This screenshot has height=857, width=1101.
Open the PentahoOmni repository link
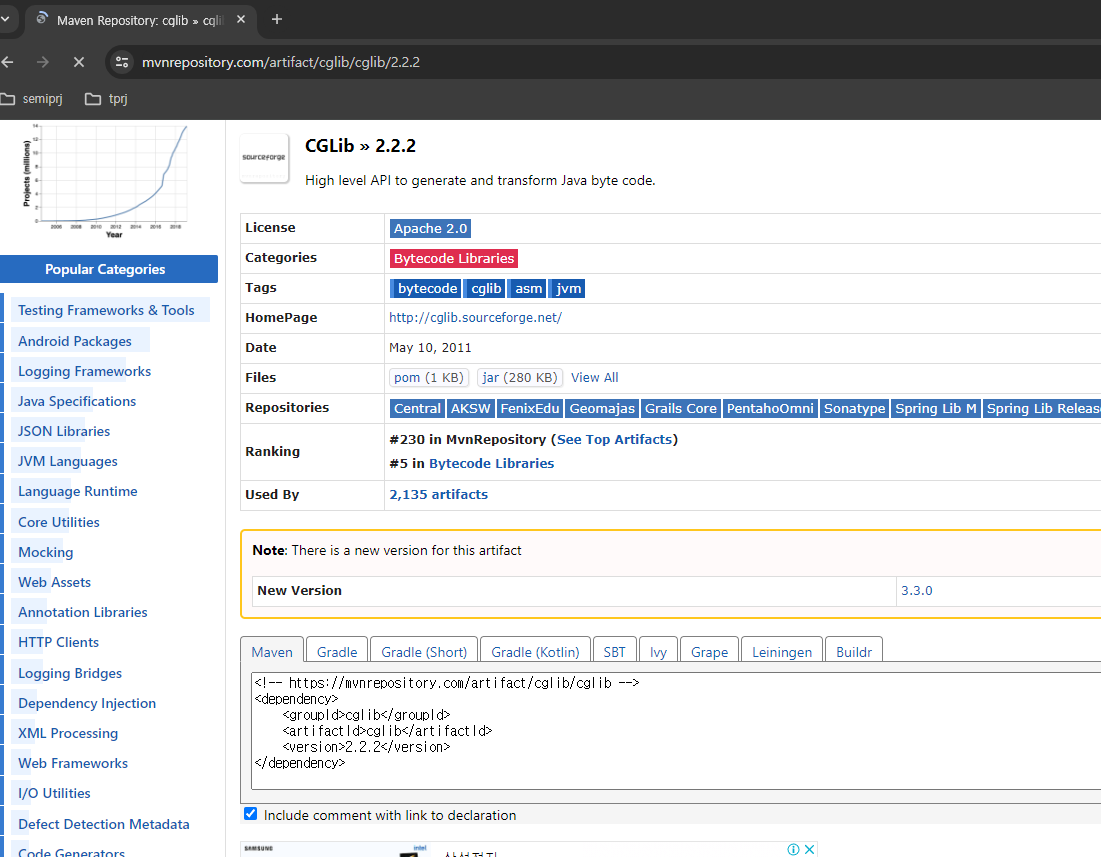tap(770, 408)
